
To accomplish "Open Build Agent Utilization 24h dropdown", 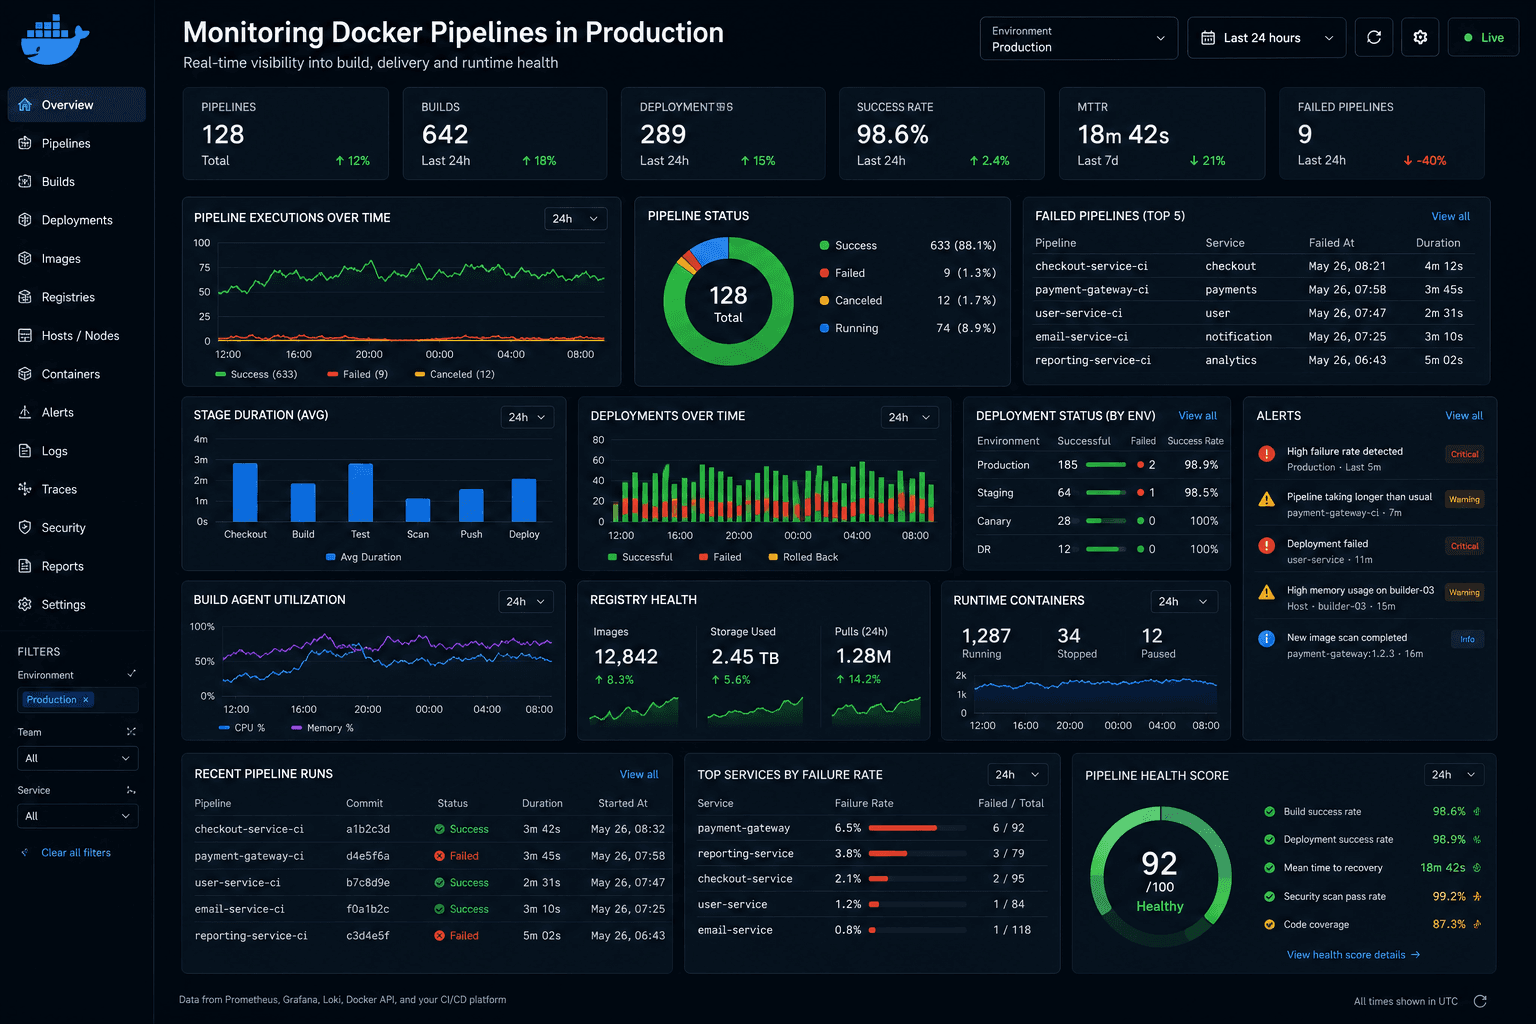I will click(526, 601).
